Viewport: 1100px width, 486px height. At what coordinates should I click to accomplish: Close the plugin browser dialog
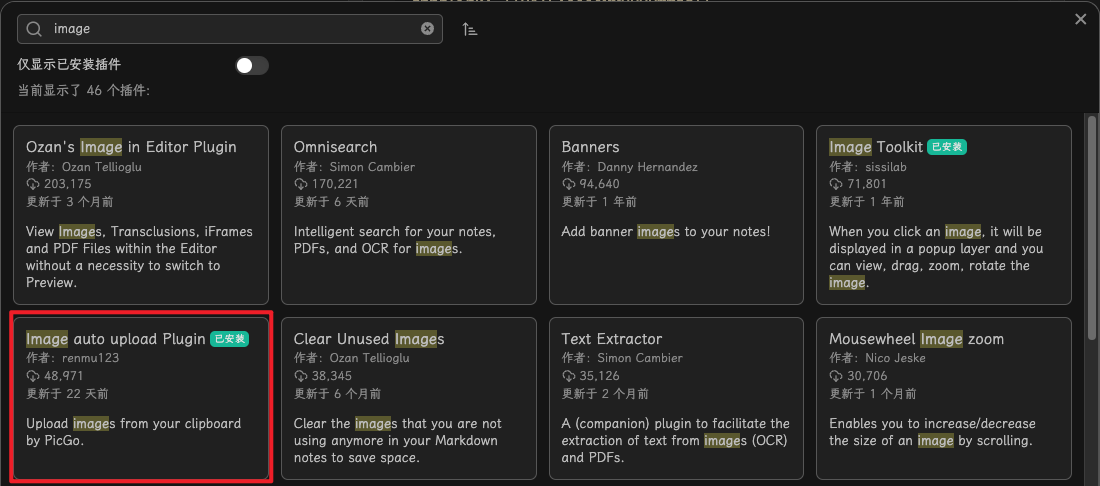pos(1080,19)
